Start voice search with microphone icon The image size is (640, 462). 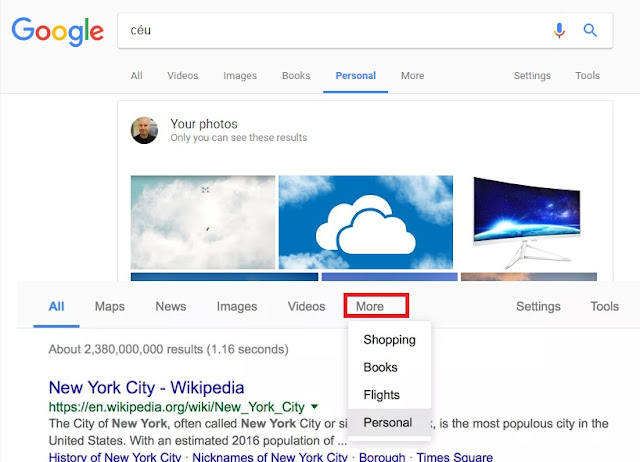(x=559, y=30)
